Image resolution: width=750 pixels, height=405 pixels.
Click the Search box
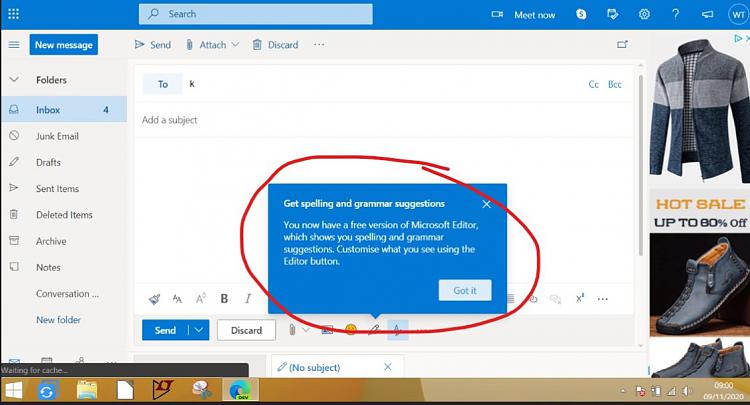tap(256, 14)
